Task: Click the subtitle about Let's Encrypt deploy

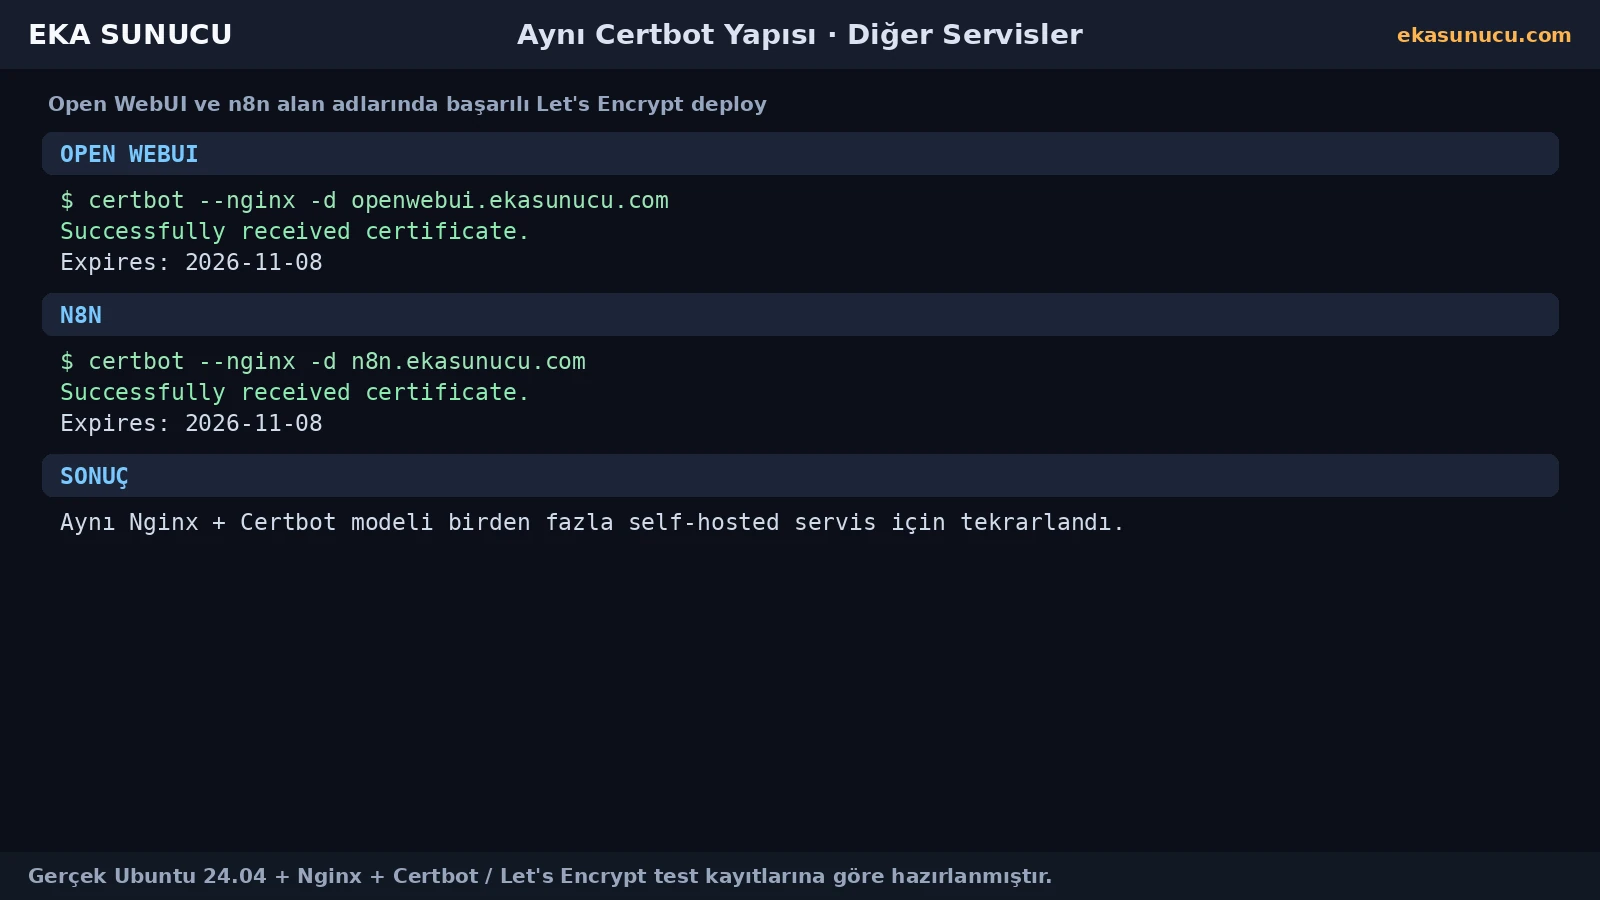Action: pyautogui.click(x=407, y=104)
